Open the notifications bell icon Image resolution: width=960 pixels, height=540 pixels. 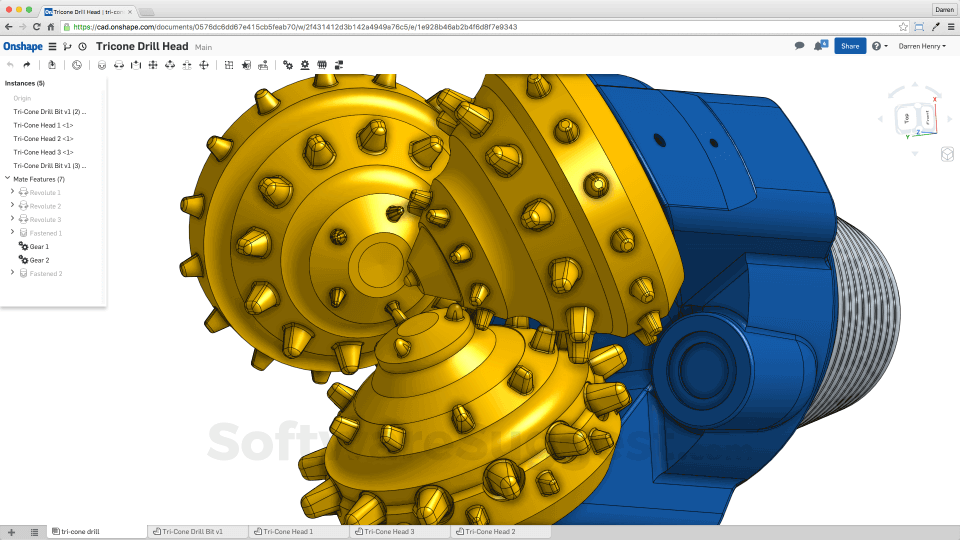click(820, 46)
